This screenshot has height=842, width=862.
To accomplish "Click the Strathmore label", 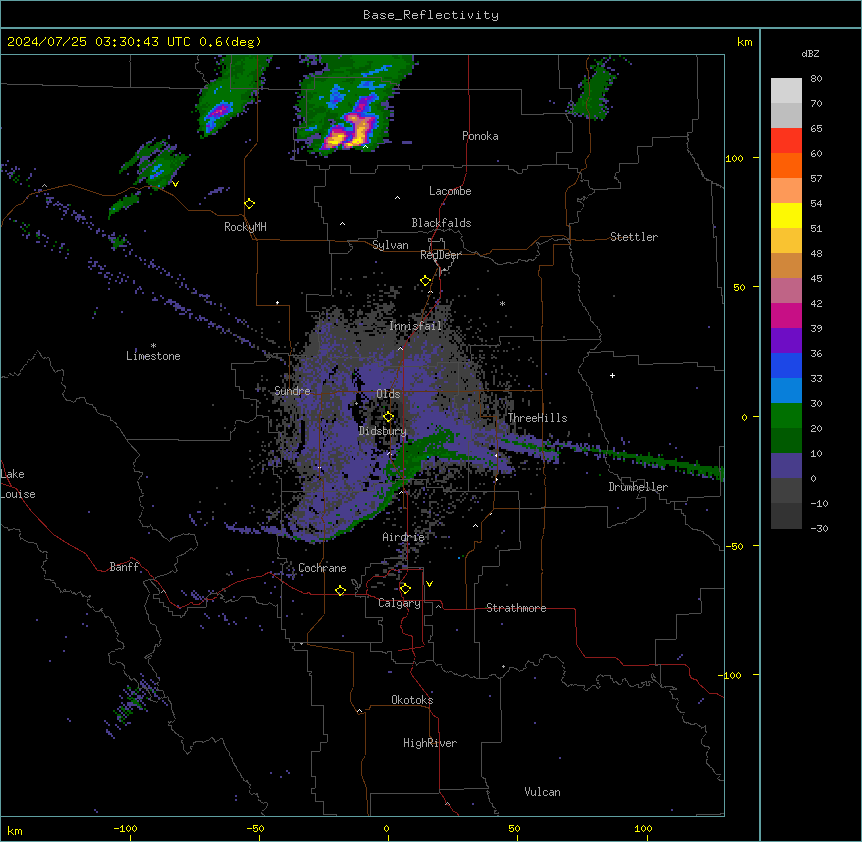I will click(516, 608).
